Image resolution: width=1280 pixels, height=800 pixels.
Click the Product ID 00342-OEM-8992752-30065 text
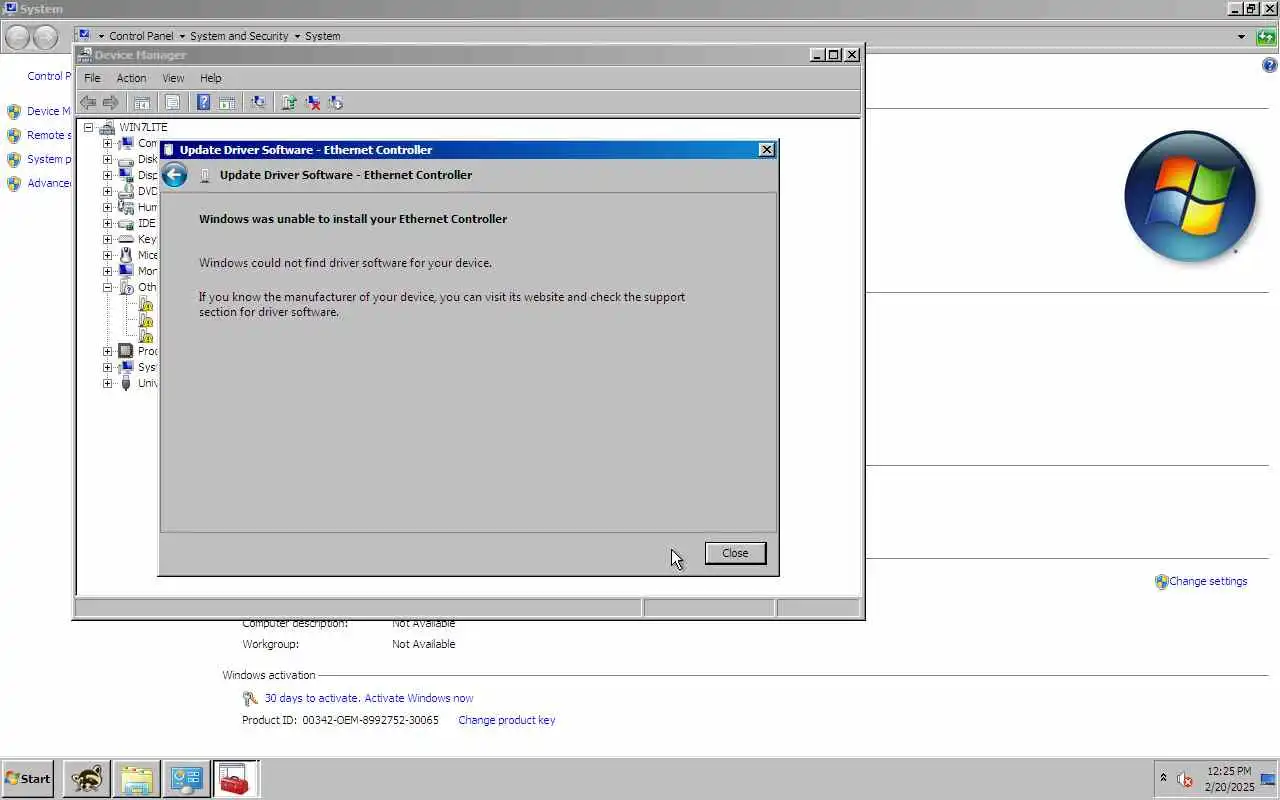tap(340, 720)
